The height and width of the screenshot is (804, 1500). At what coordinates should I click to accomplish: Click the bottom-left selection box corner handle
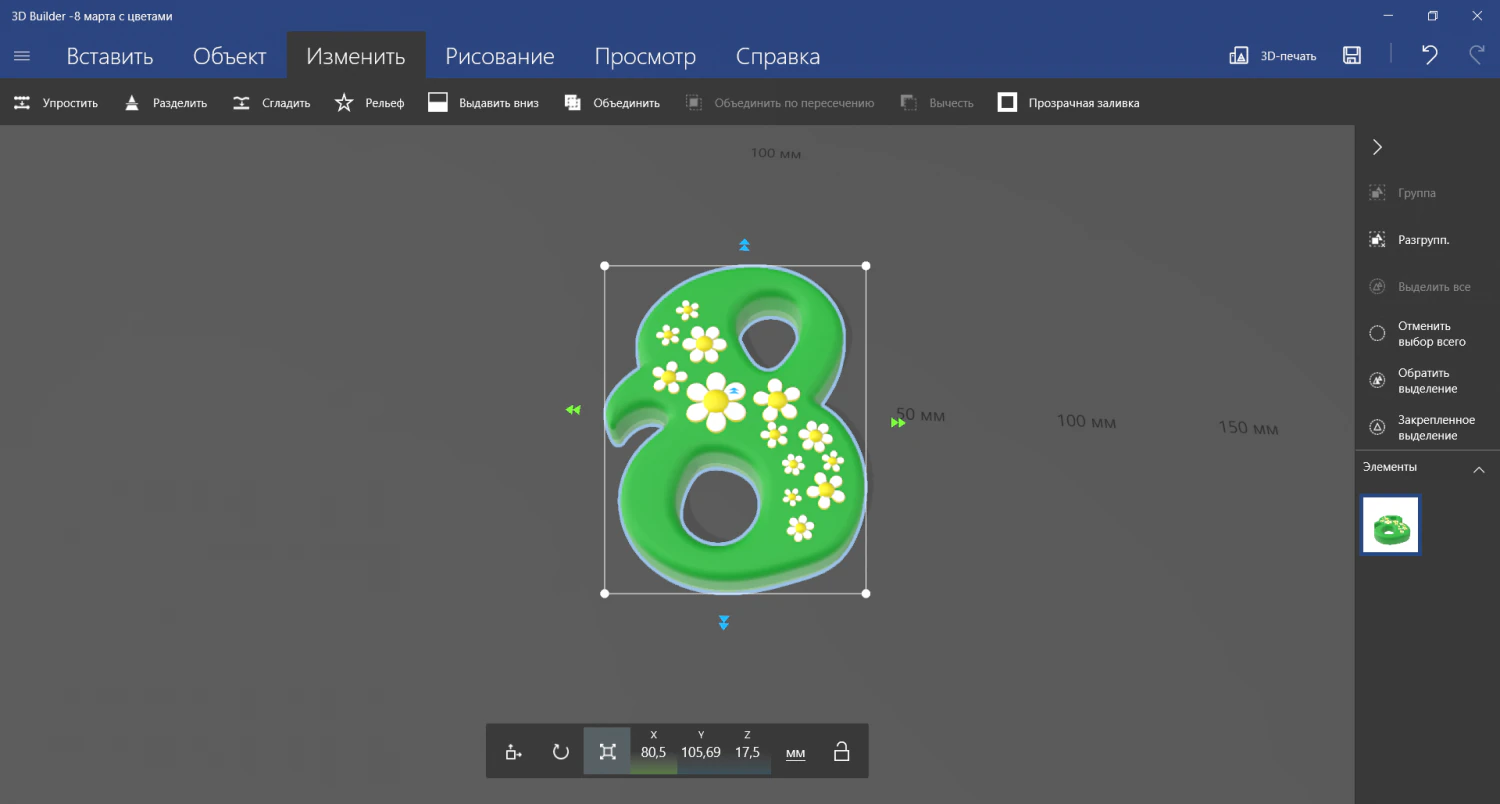(604, 594)
